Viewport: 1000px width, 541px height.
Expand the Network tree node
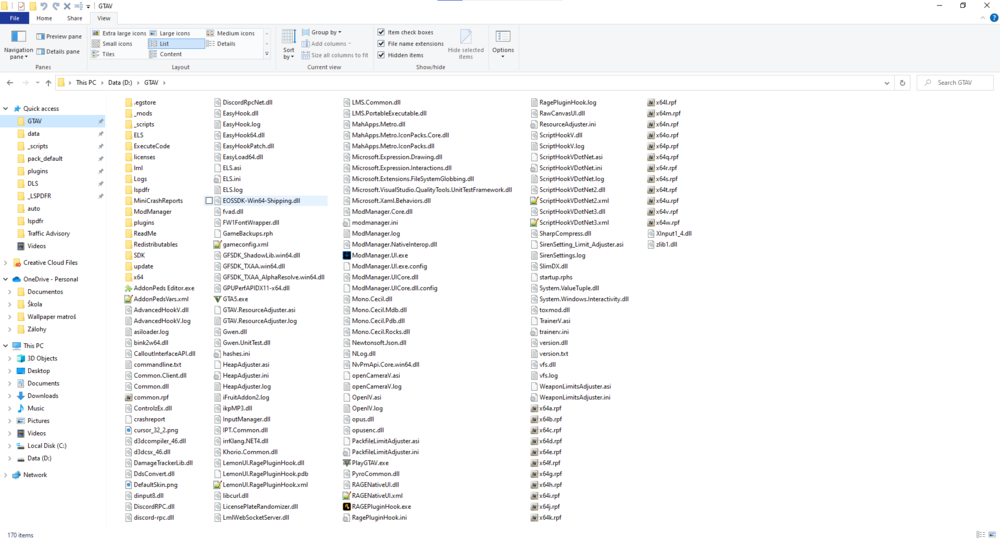coord(6,475)
